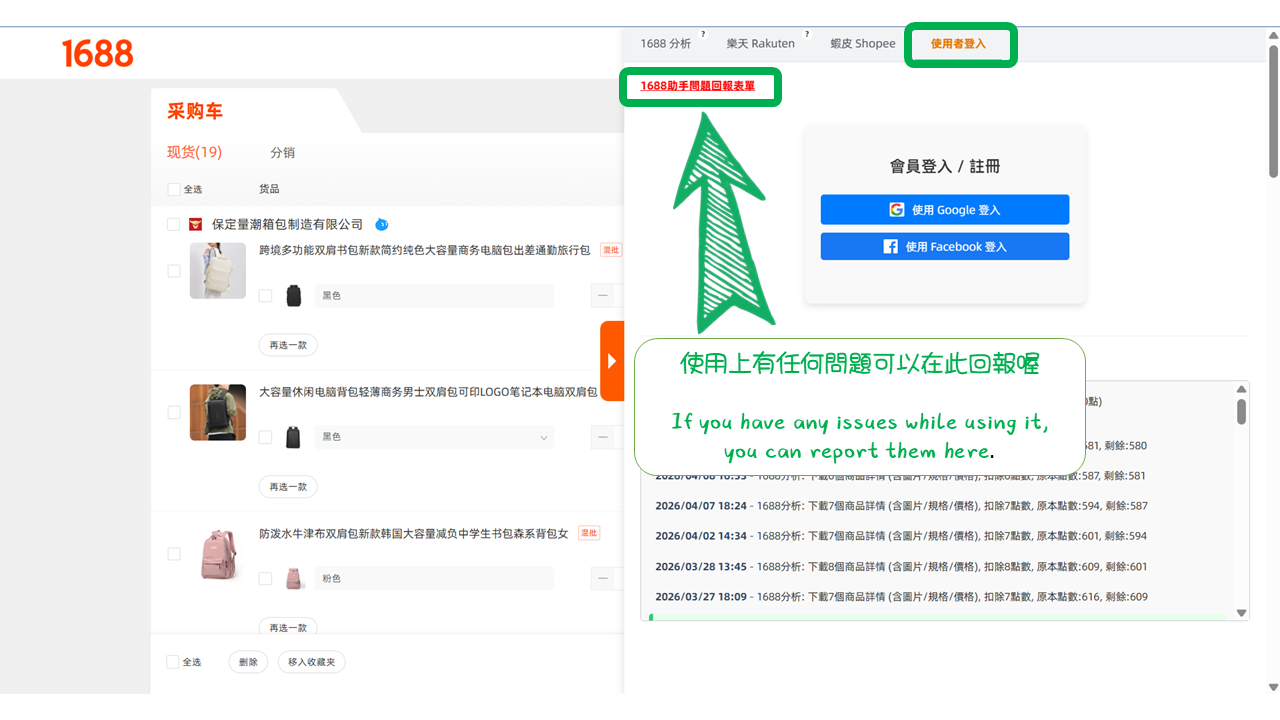Select the 采购车 tab
The image size is (1280, 720).
[195, 112]
